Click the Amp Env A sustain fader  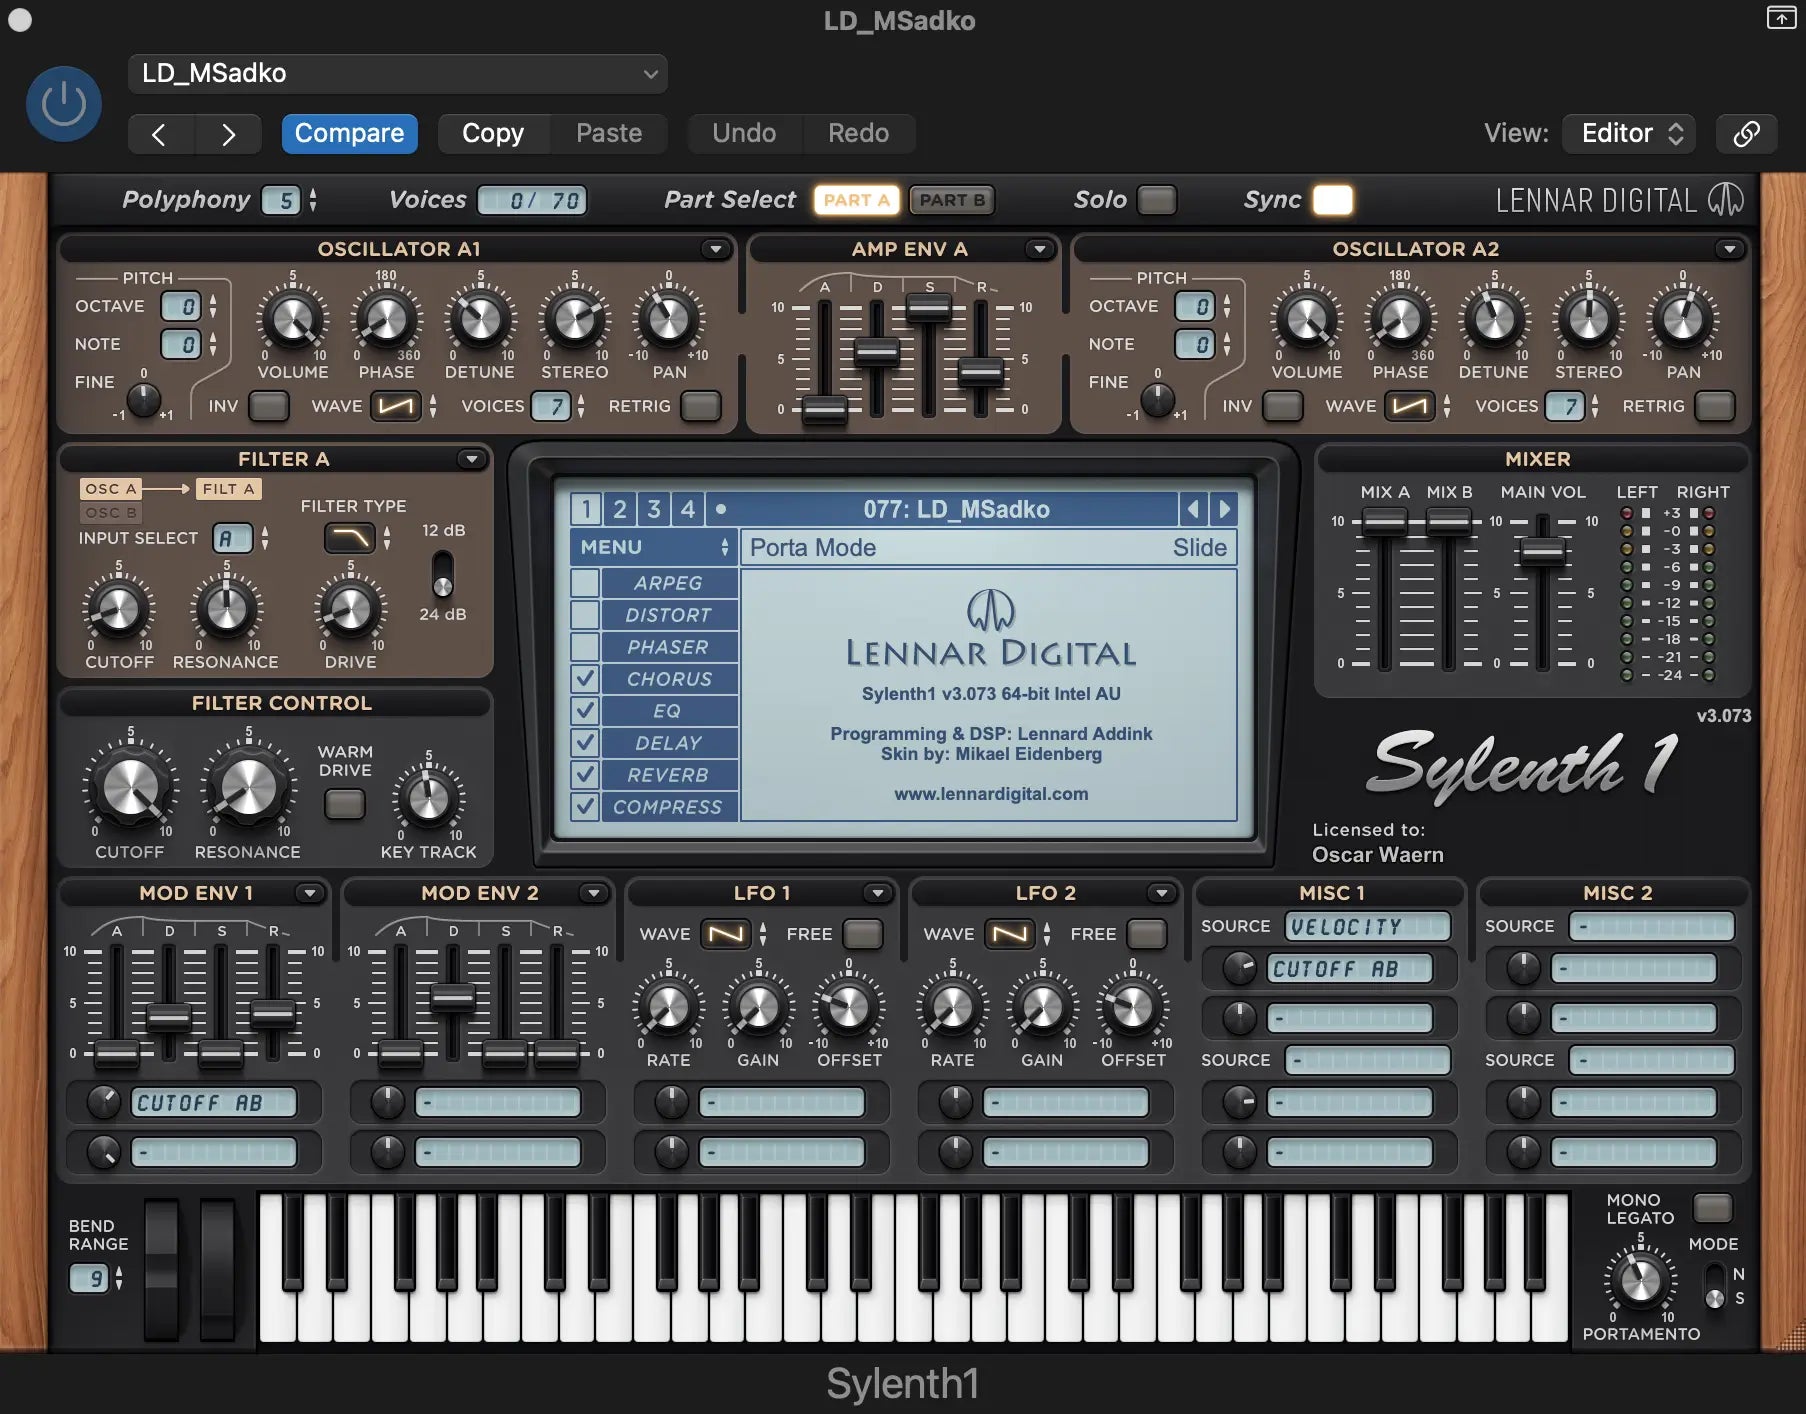tap(929, 306)
